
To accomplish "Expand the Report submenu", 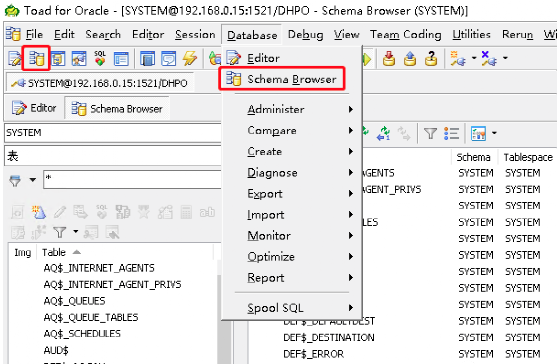I will click(292, 277).
